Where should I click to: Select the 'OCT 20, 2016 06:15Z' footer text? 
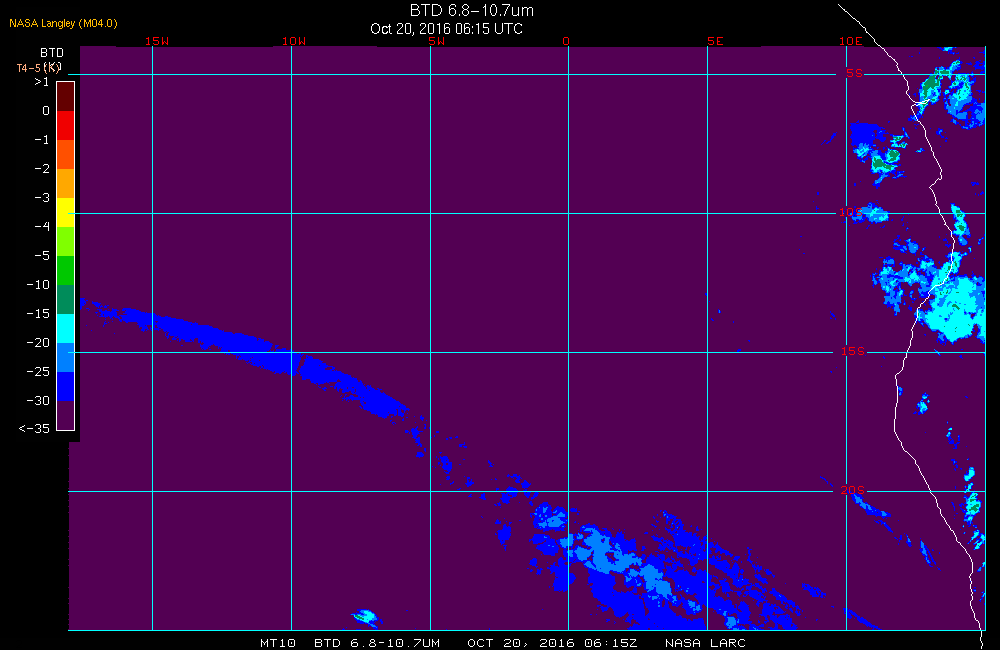coord(552,643)
